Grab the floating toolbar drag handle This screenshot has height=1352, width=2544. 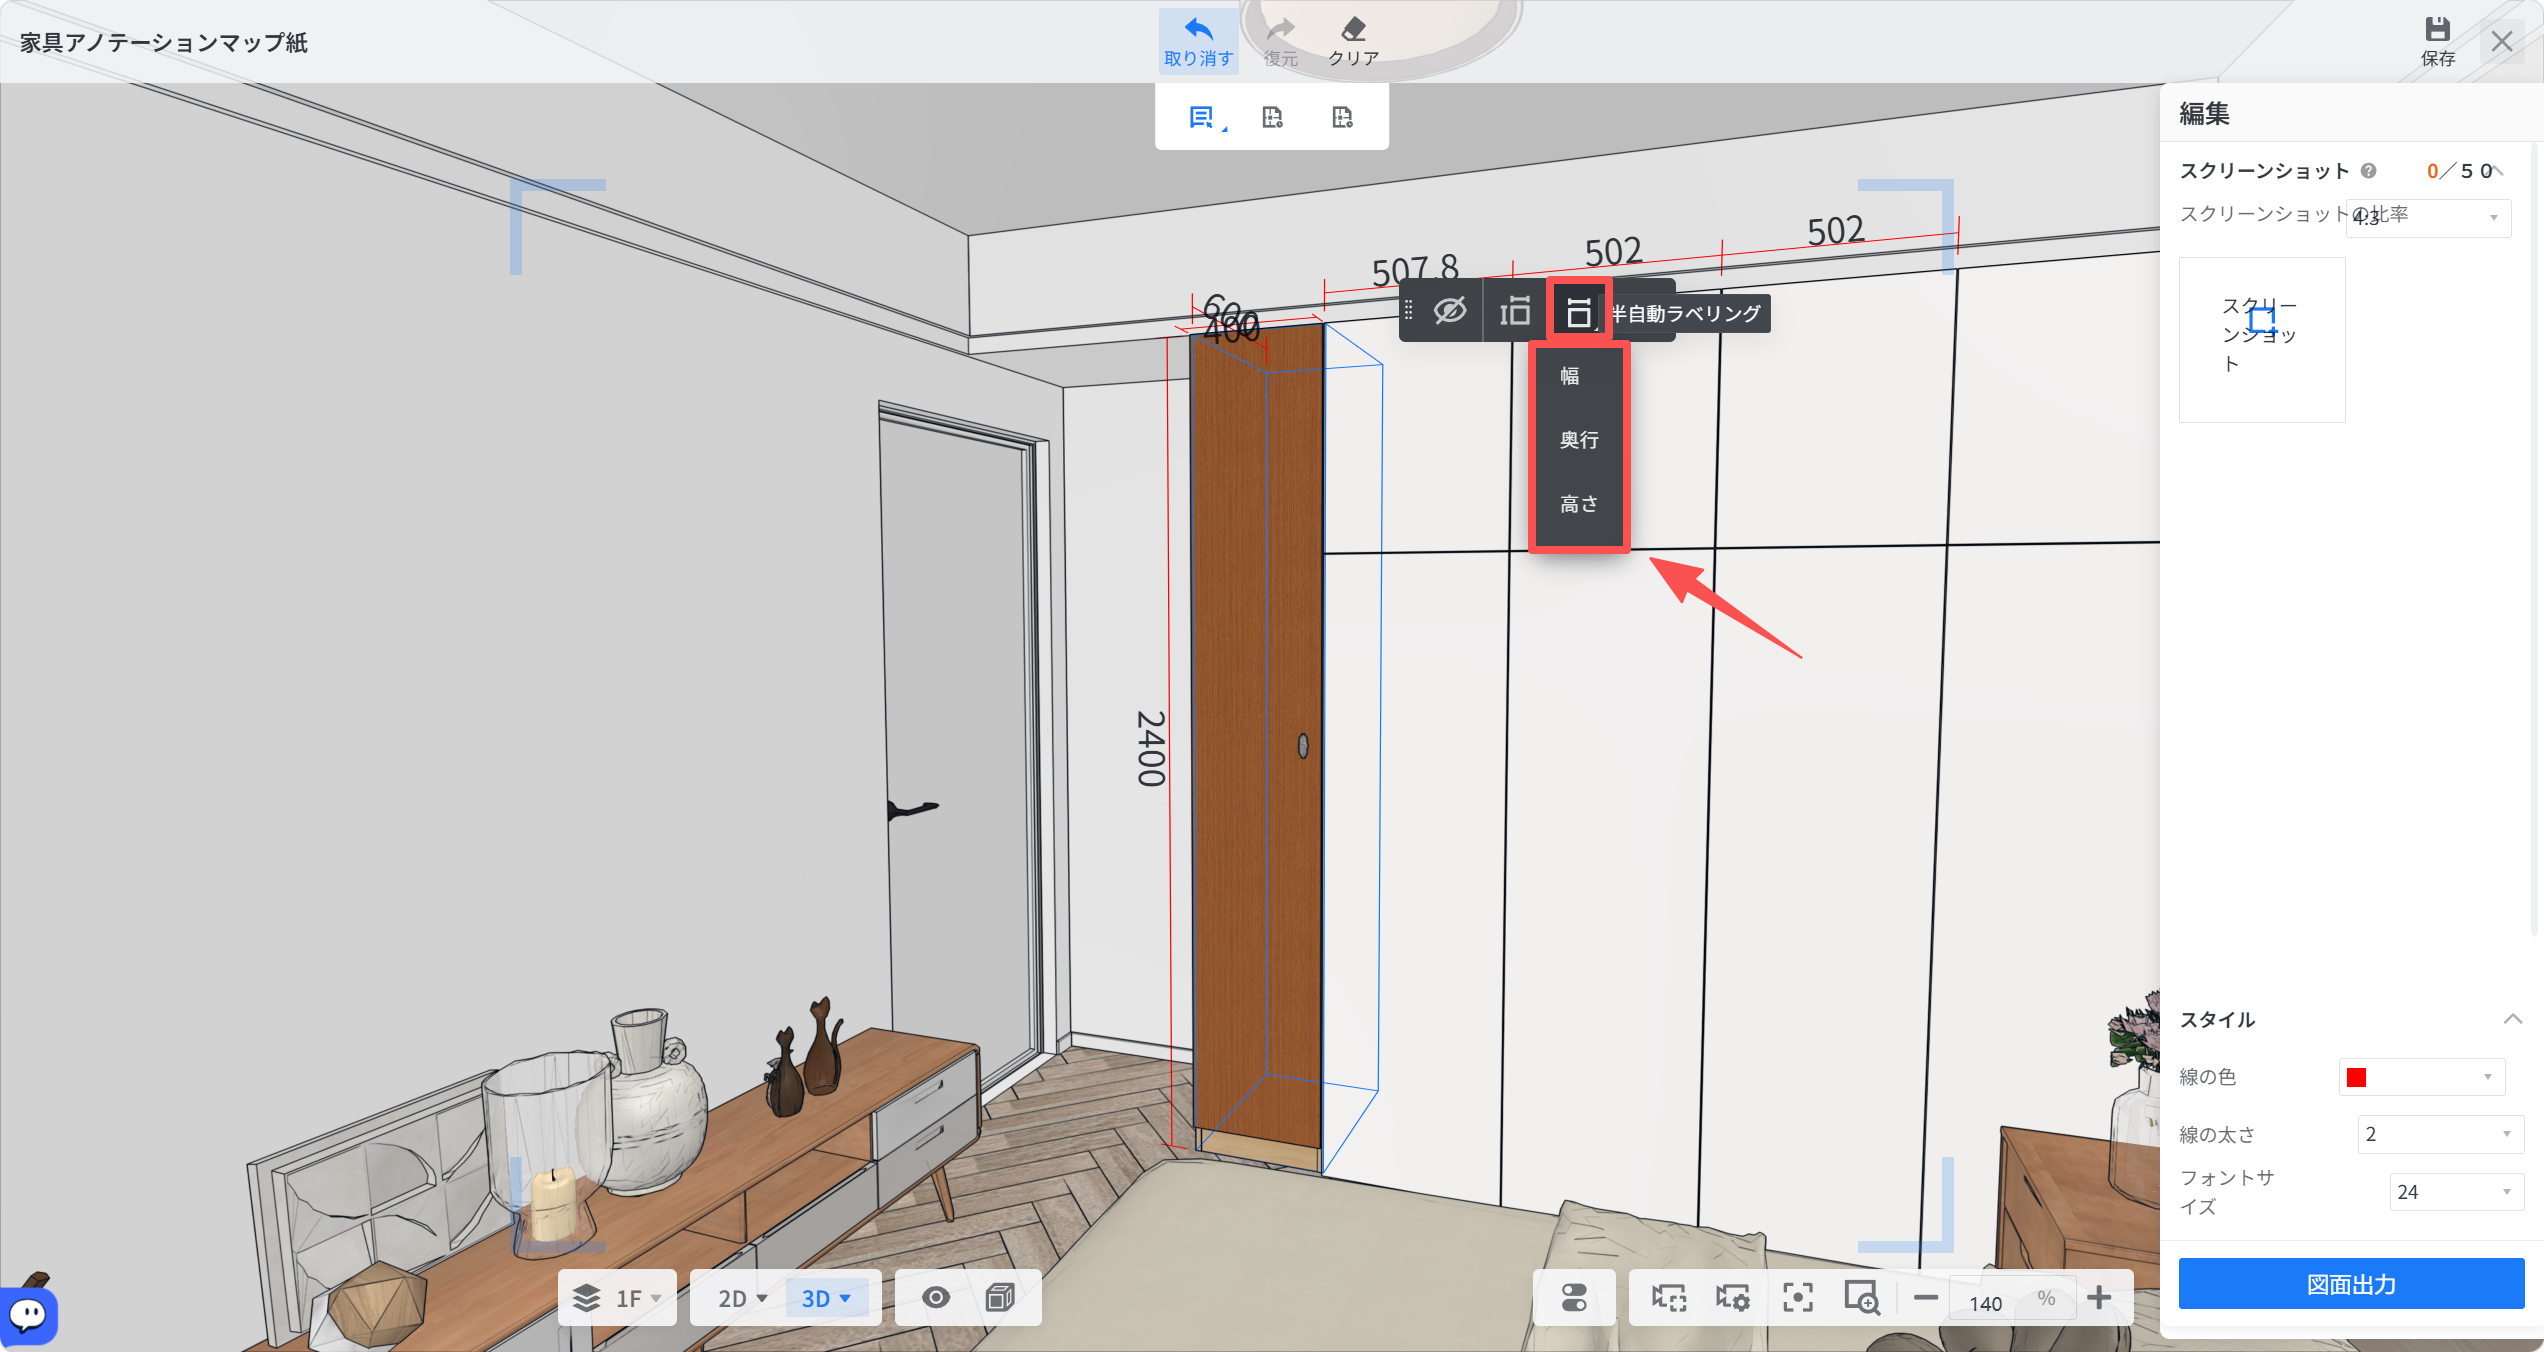click(x=1409, y=311)
